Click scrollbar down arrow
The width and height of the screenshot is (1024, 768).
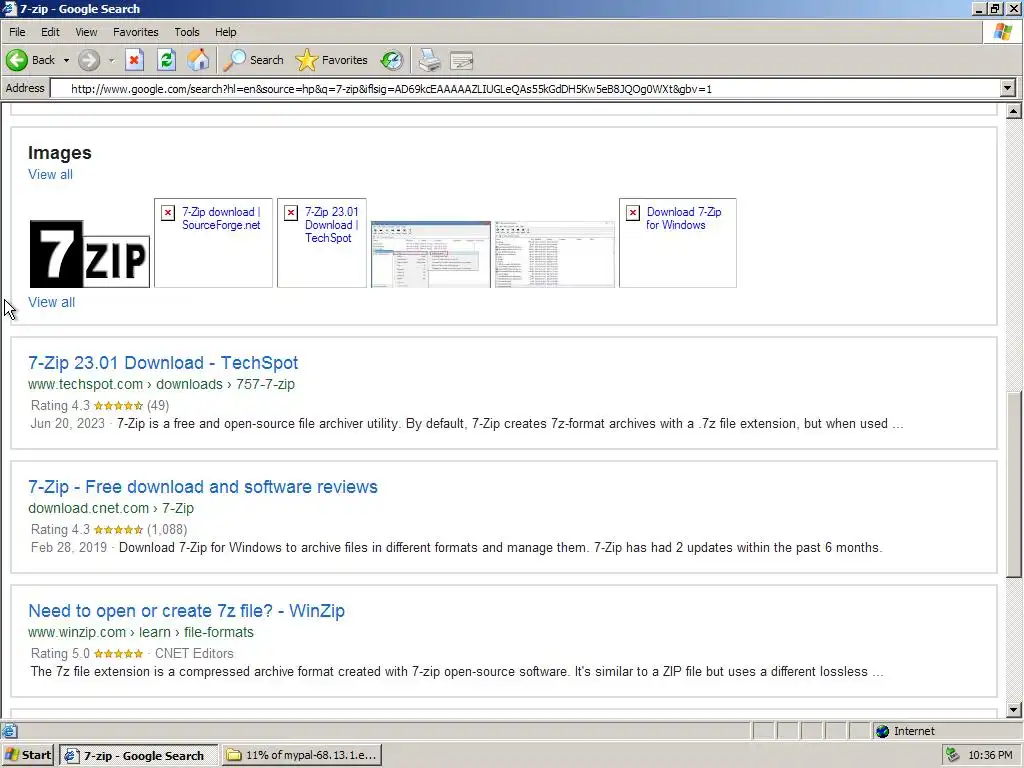pyautogui.click(x=1014, y=710)
